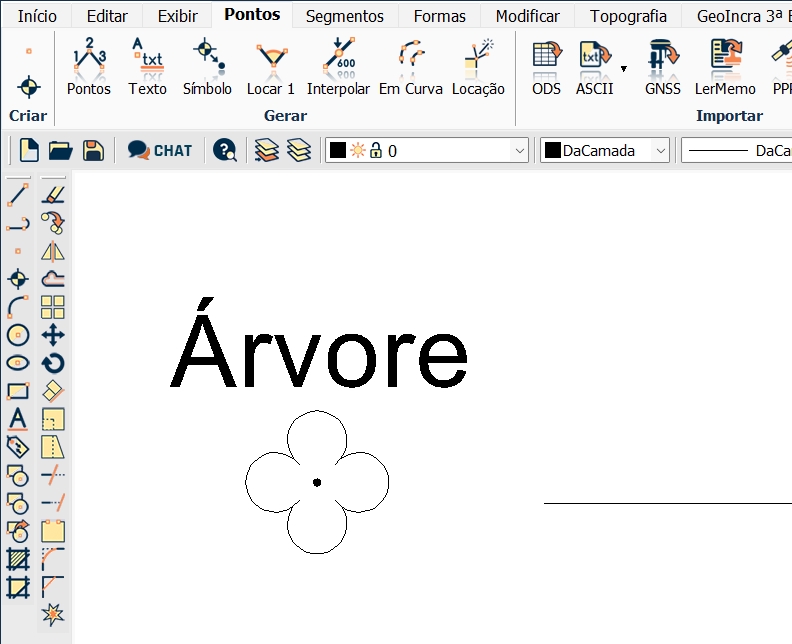
Task: Choose the Símbolo tool
Action: pos(207,67)
